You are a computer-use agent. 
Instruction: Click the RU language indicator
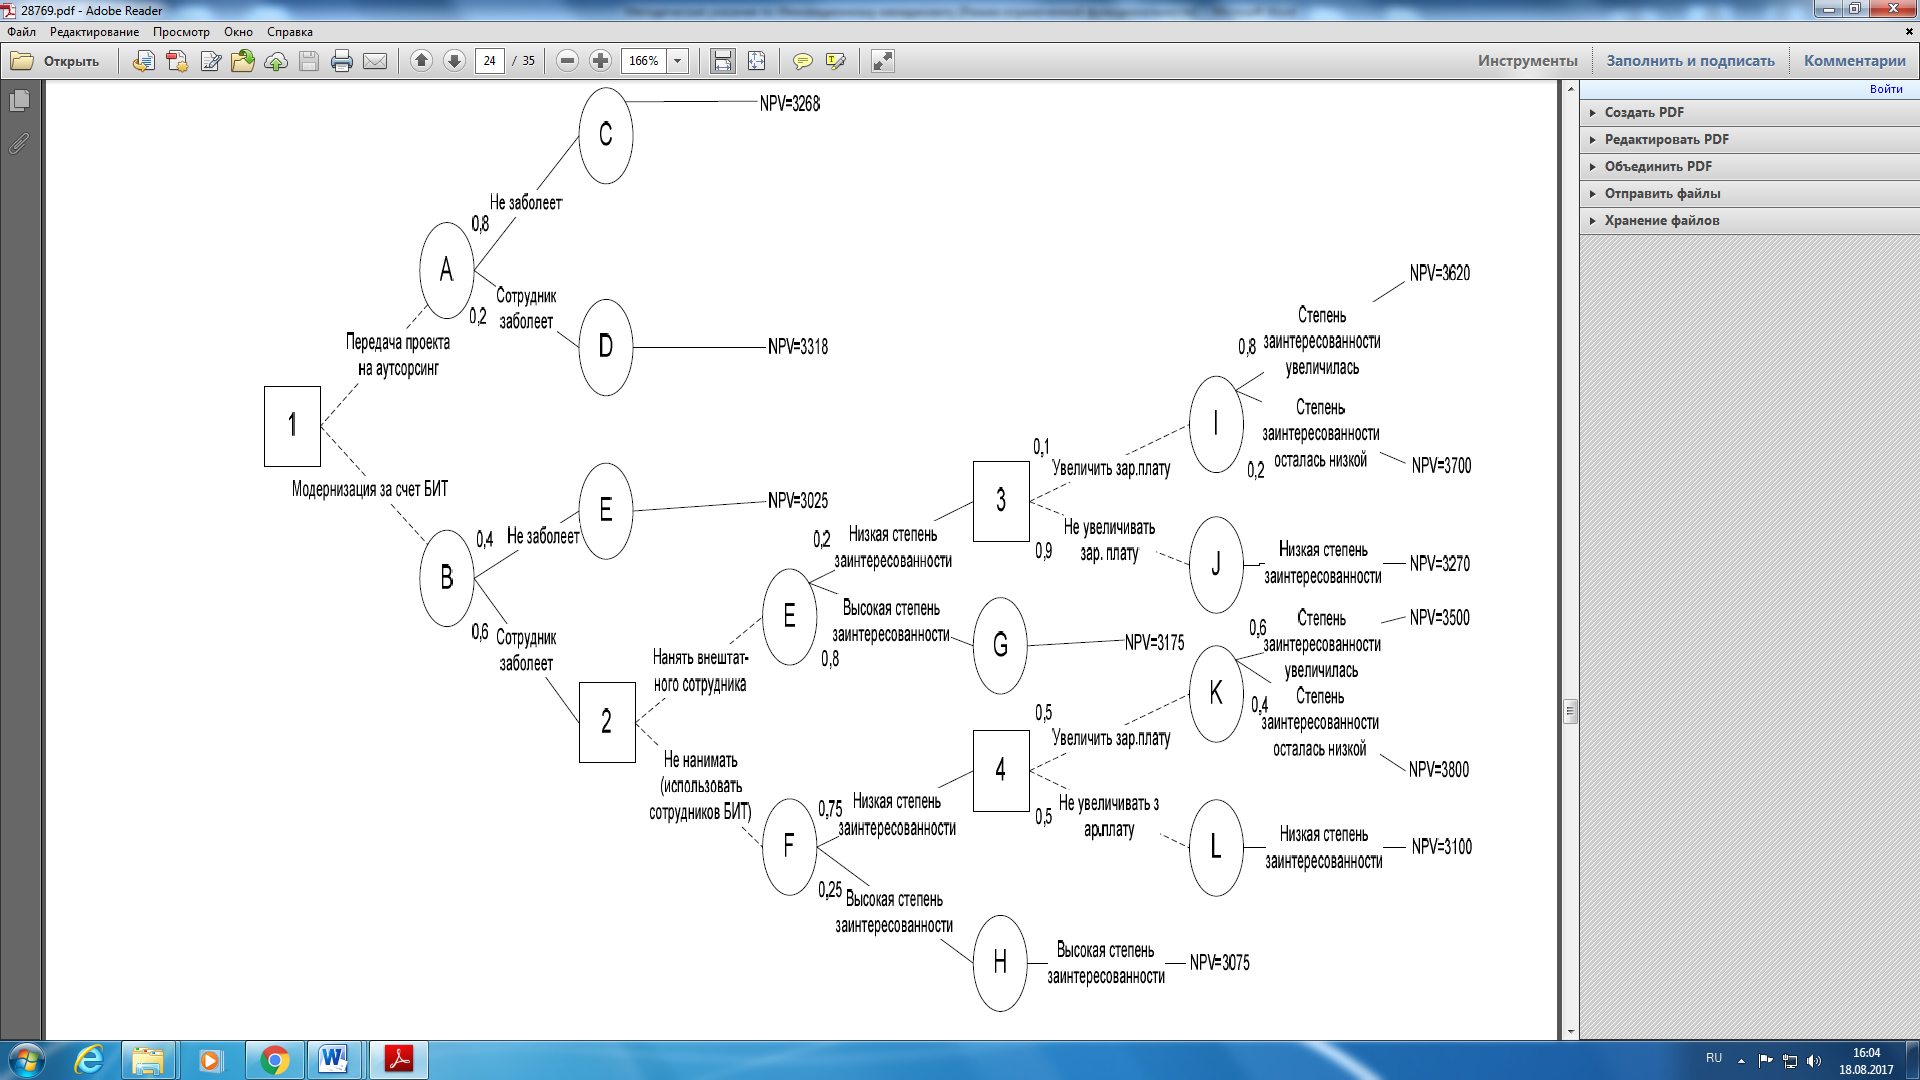[1714, 1058]
